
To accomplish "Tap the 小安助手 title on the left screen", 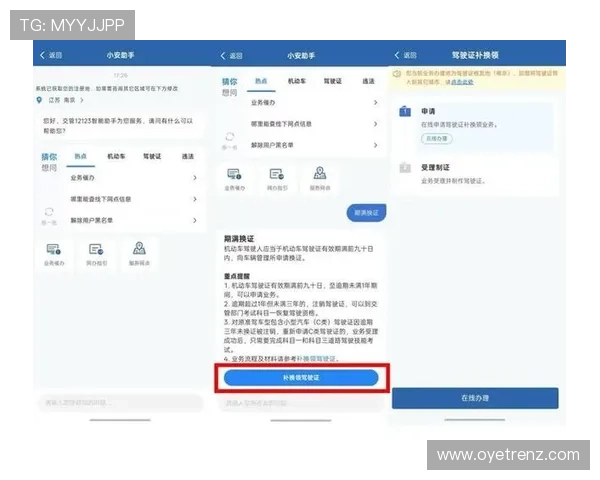I will coord(120,55).
